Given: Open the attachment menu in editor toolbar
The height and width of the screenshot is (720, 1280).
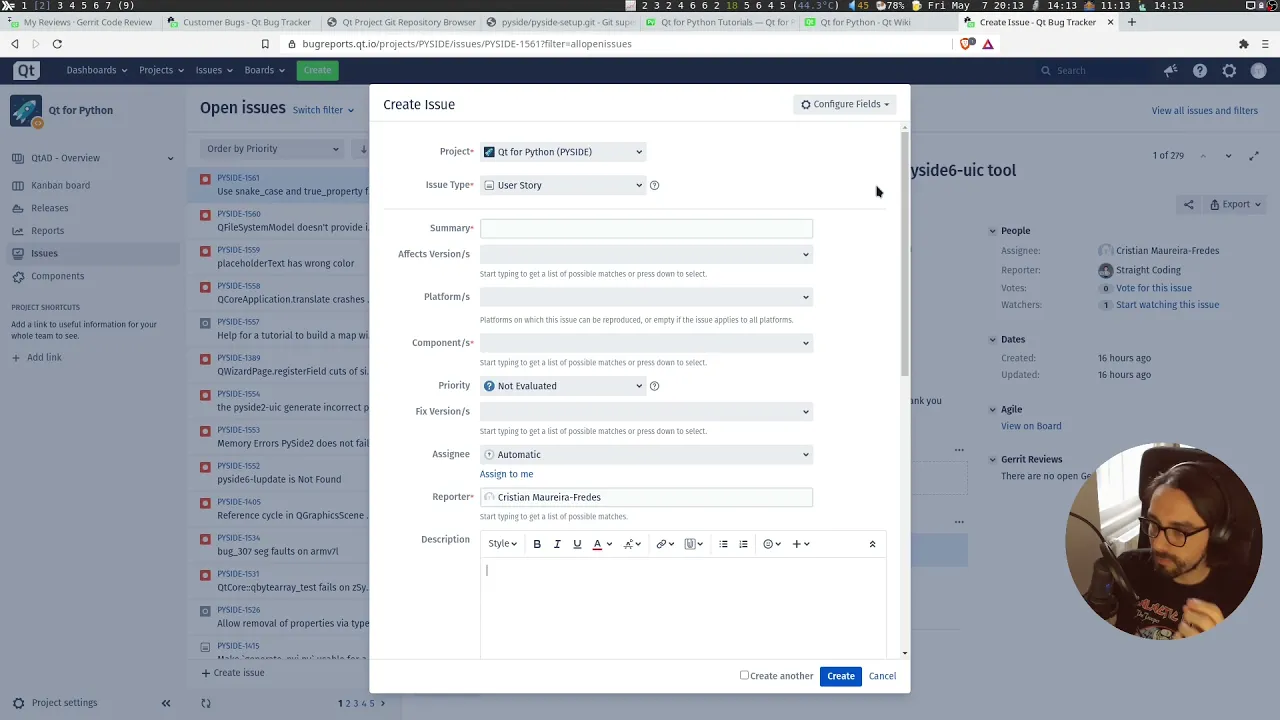Looking at the screenshot, I should (694, 544).
